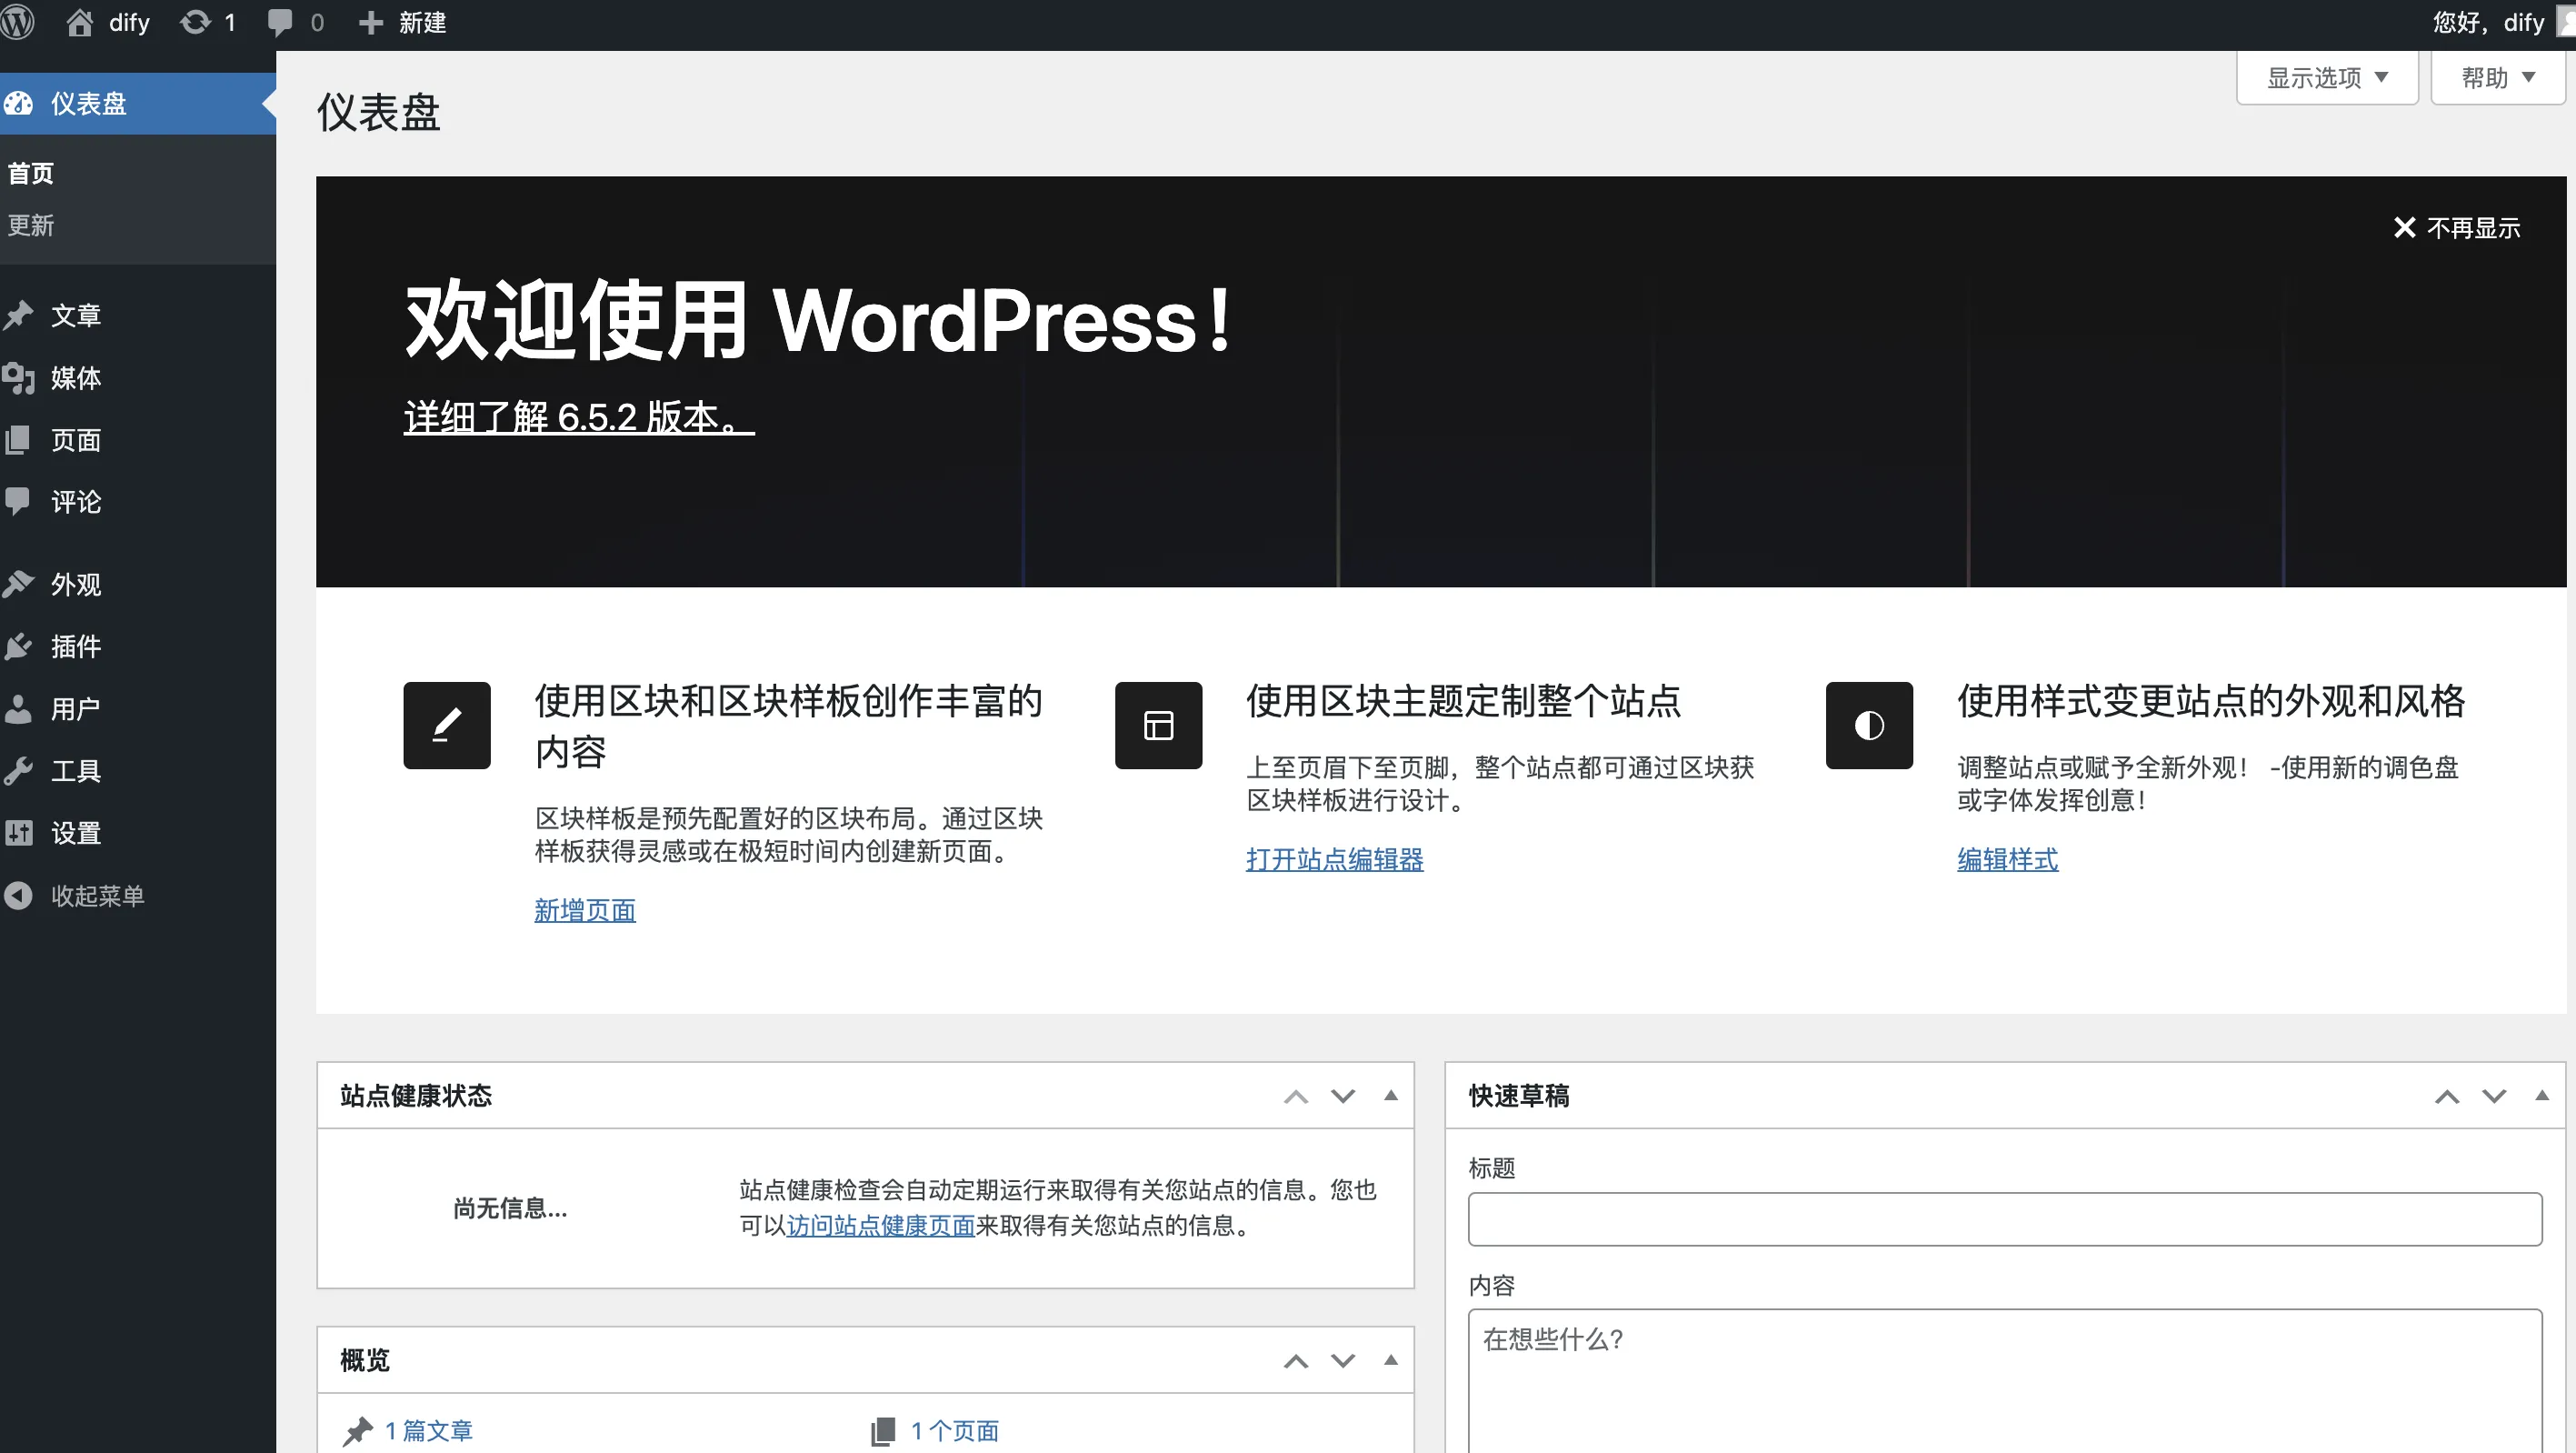2576x1453 pixels.
Task: Click the pencil edit icon tile
Action: click(447, 725)
